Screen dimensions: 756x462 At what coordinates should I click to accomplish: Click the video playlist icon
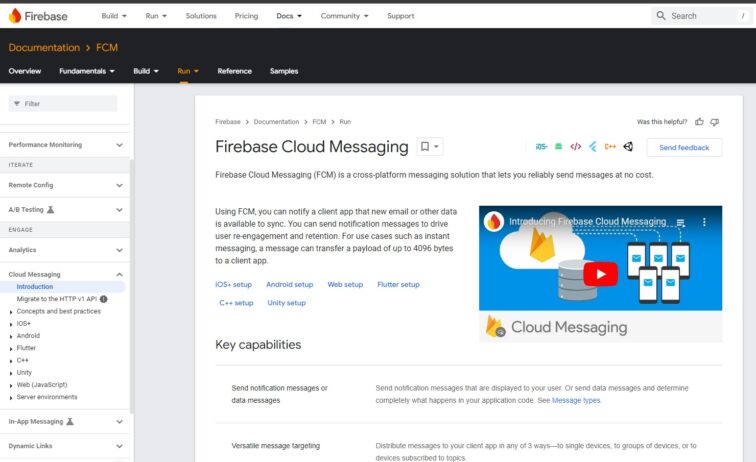click(x=680, y=222)
